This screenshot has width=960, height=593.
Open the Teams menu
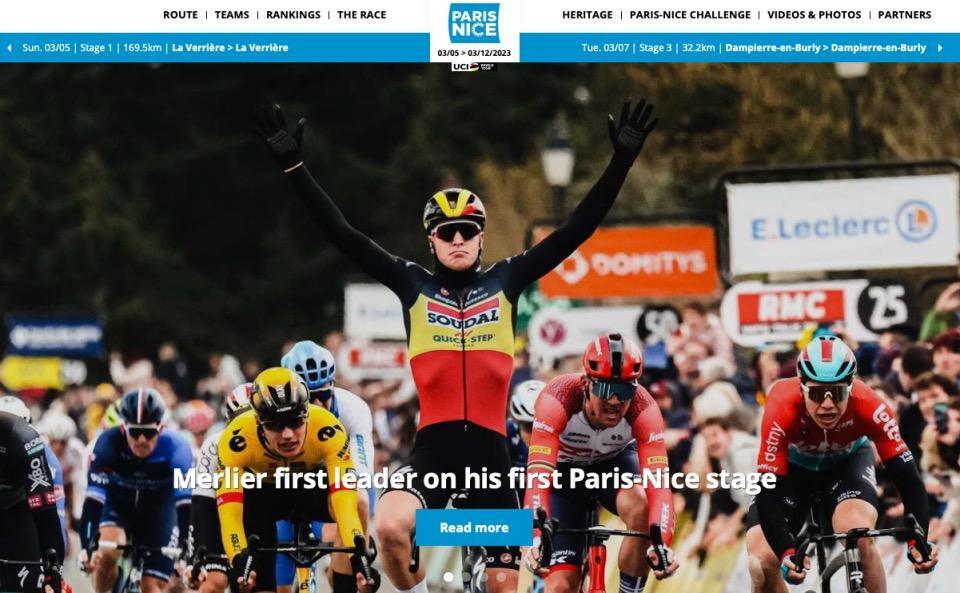point(232,15)
